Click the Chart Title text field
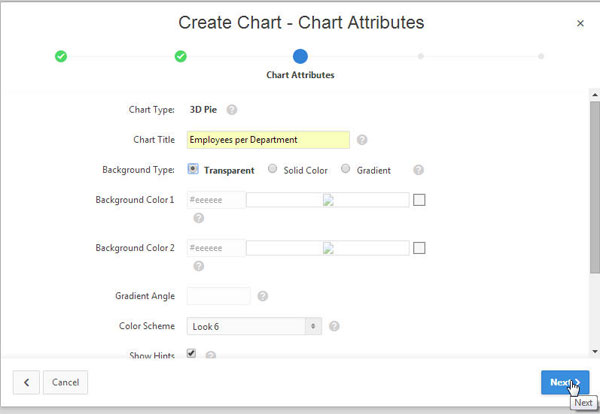This screenshot has height=414, width=600. pos(268,140)
